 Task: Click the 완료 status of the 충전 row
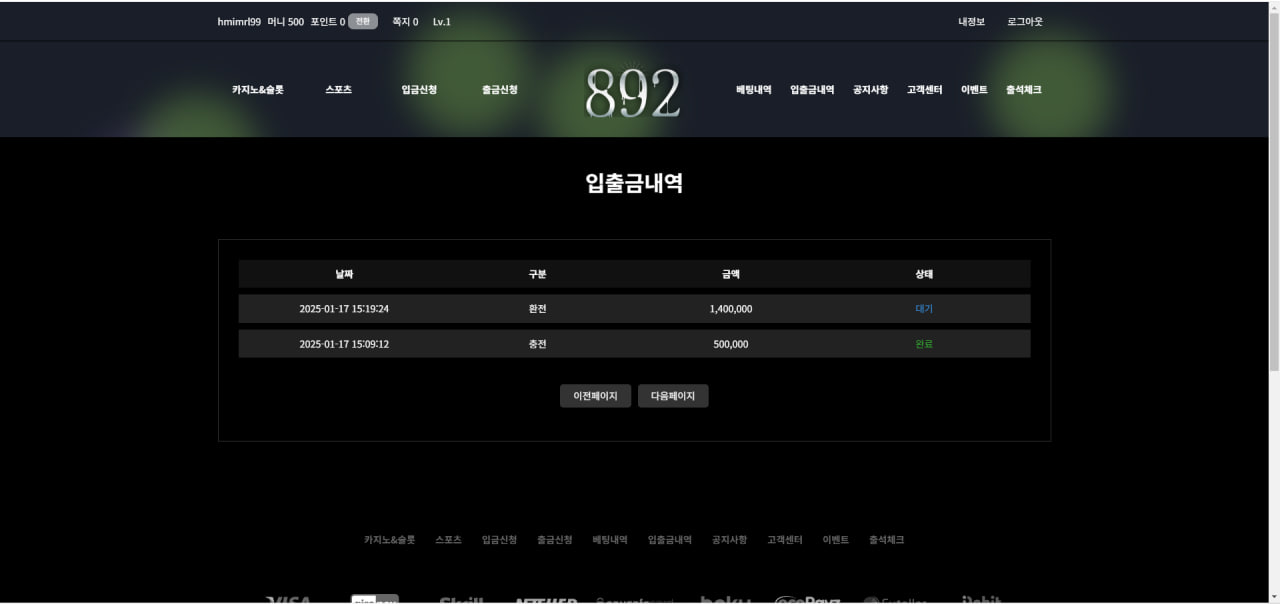(923, 344)
